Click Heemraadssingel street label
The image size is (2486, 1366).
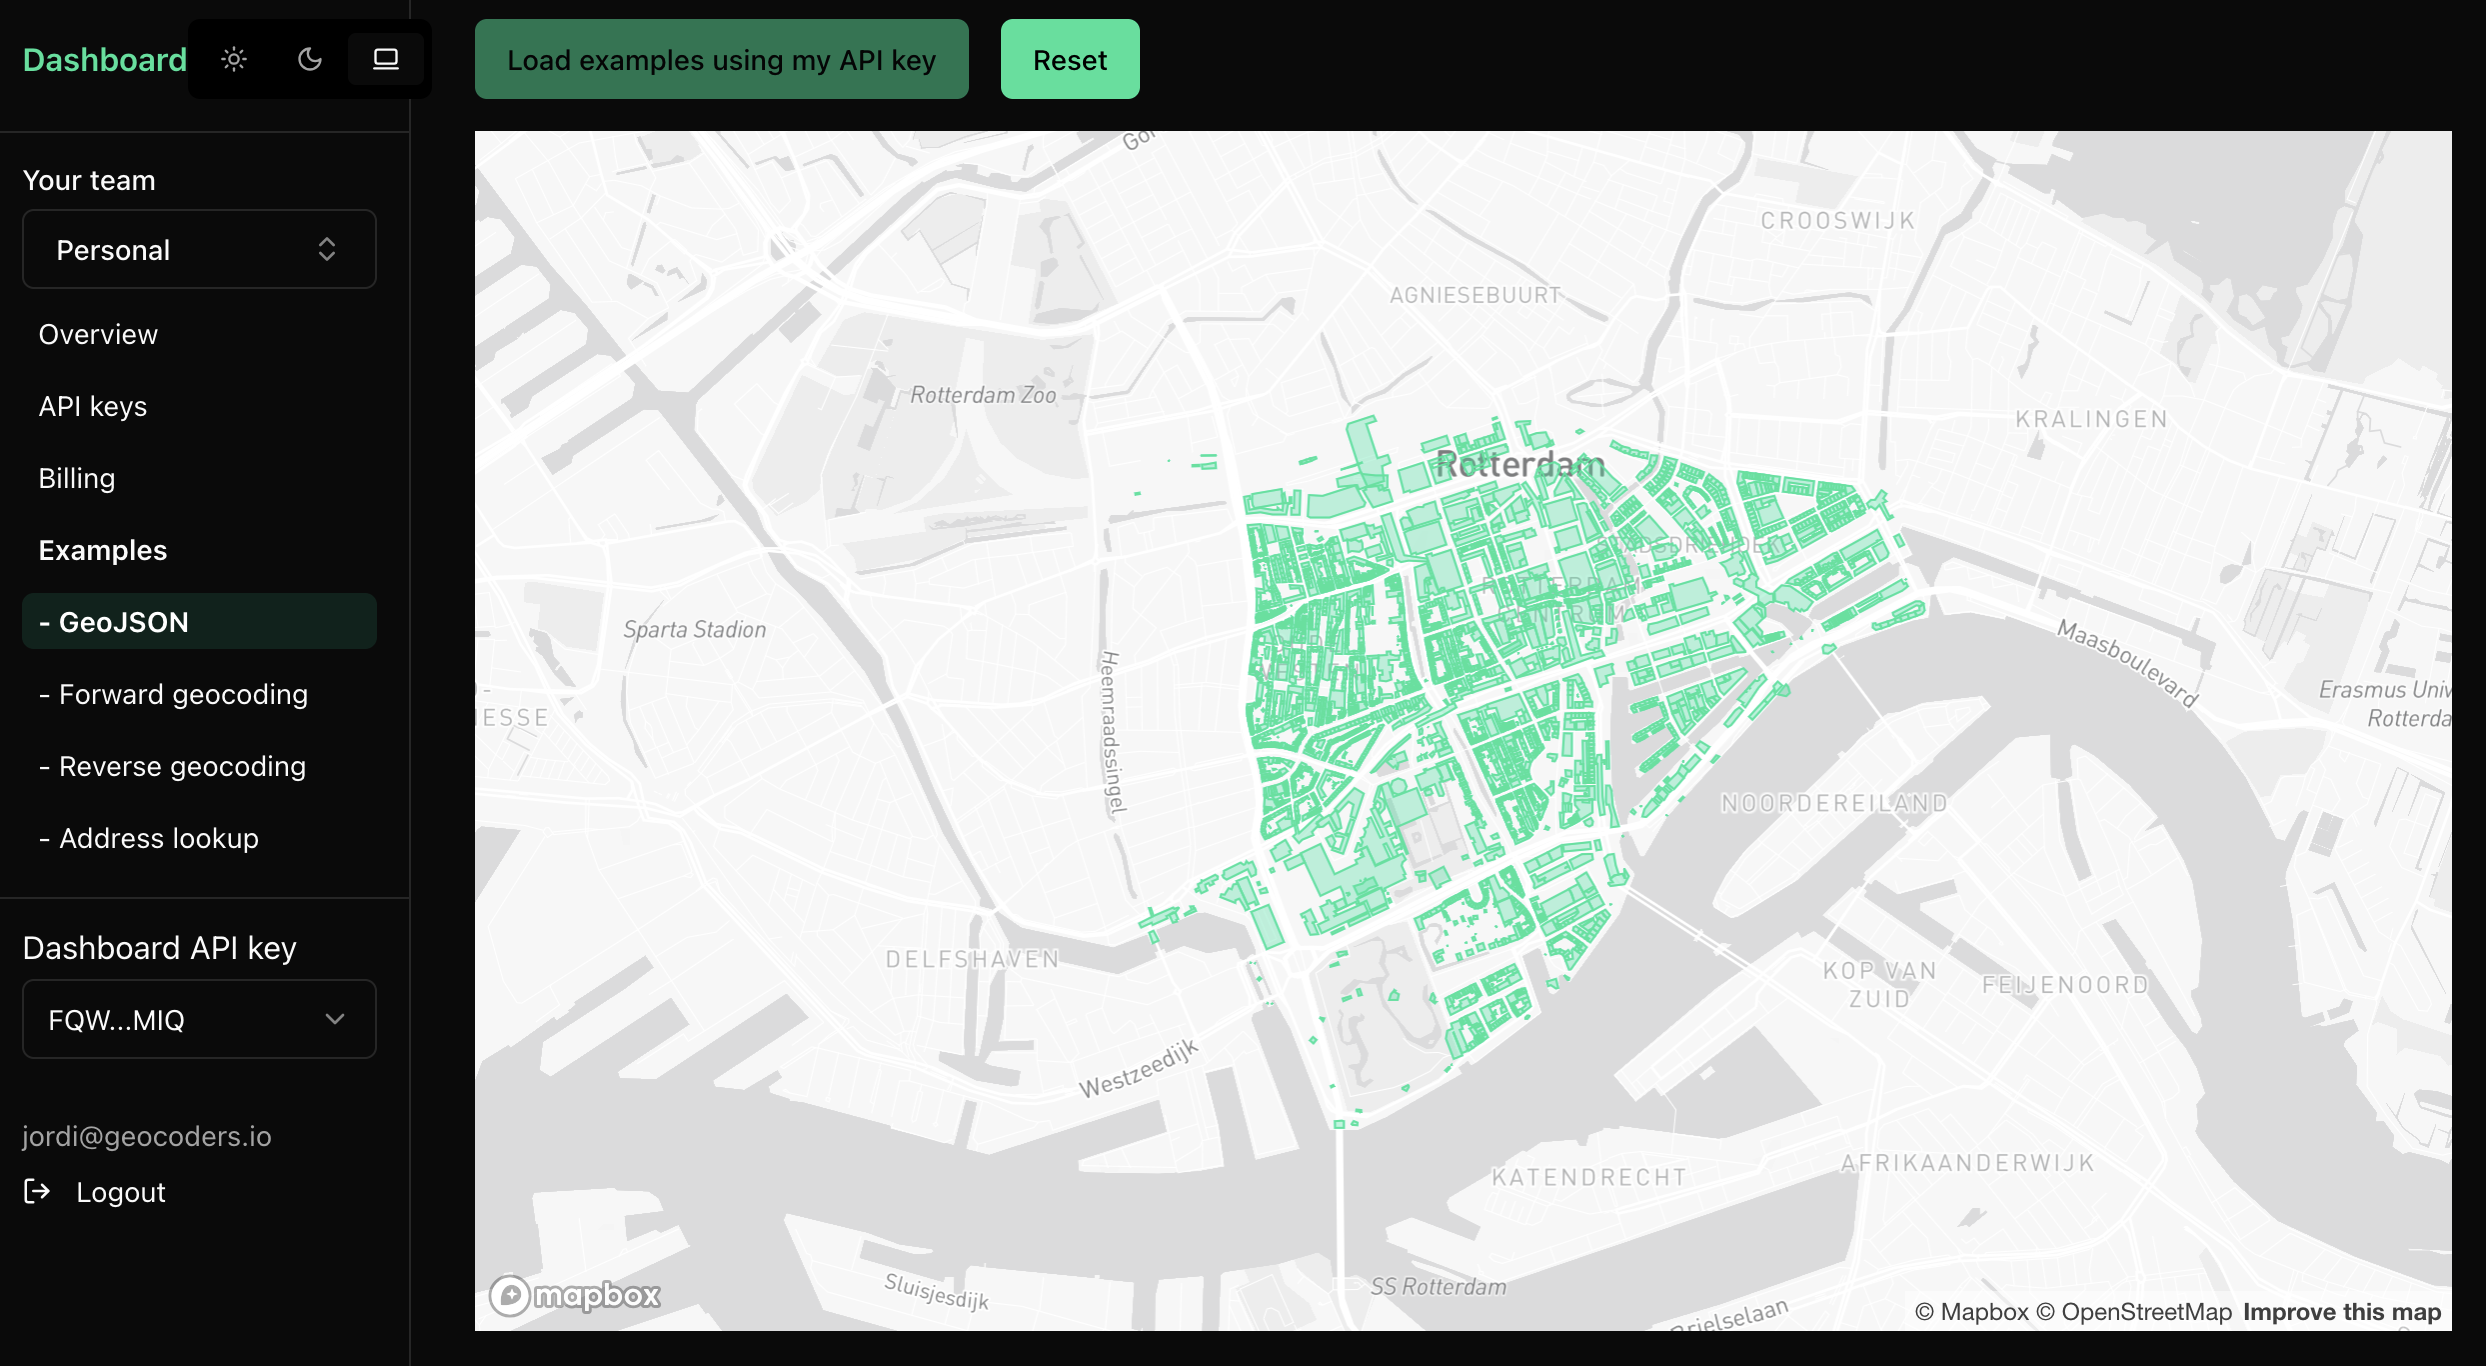pyautogui.click(x=1112, y=732)
